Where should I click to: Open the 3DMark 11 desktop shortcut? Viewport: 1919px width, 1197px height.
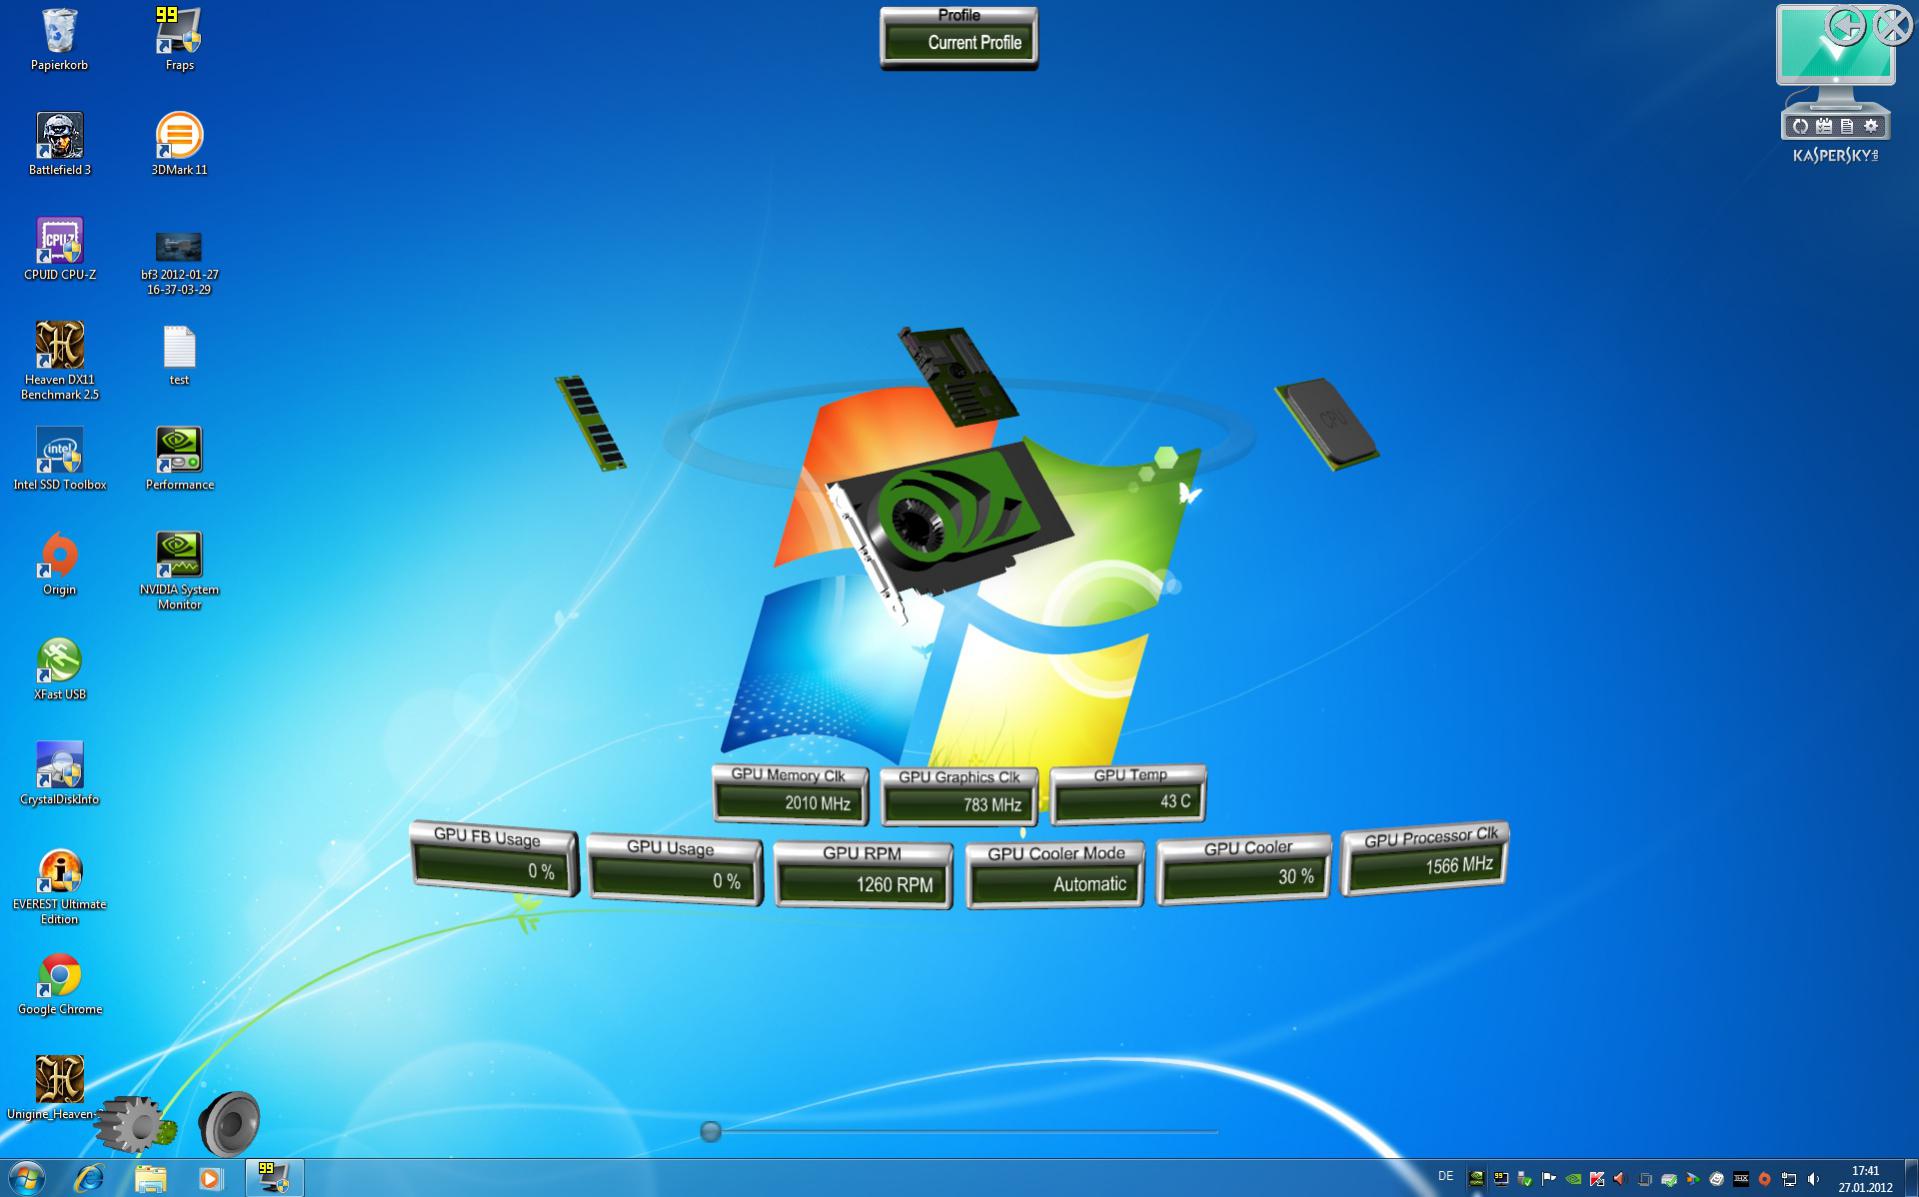(179, 145)
